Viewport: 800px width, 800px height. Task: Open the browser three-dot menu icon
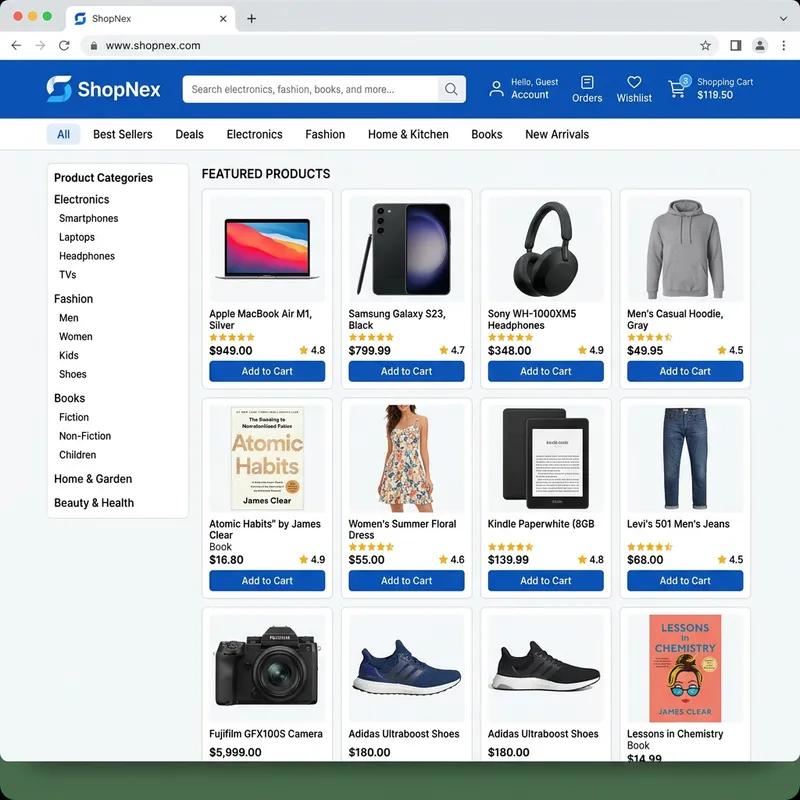tap(785, 45)
